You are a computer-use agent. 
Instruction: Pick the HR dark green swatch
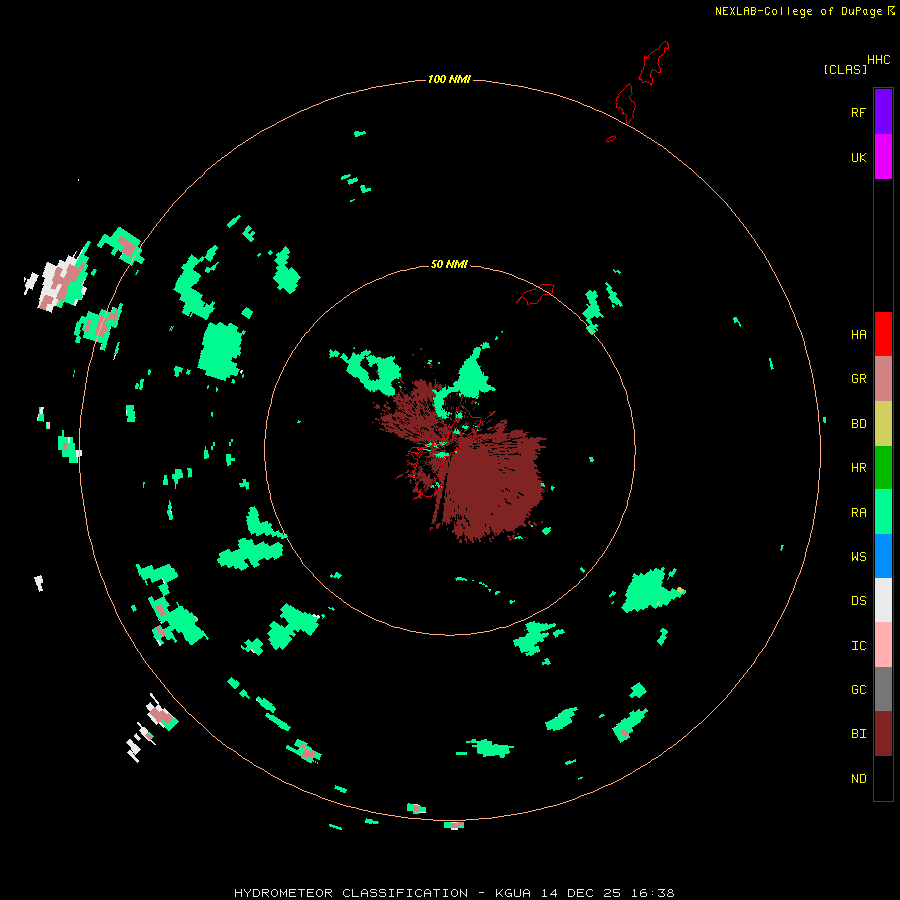click(x=883, y=468)
